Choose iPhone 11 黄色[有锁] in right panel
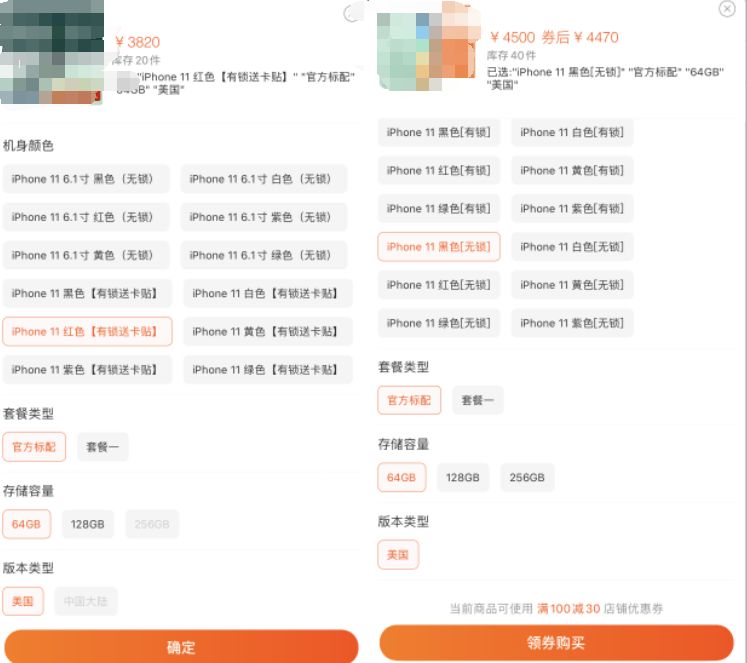The height and width of the screenshot is (663, 747). coord(572,171)
